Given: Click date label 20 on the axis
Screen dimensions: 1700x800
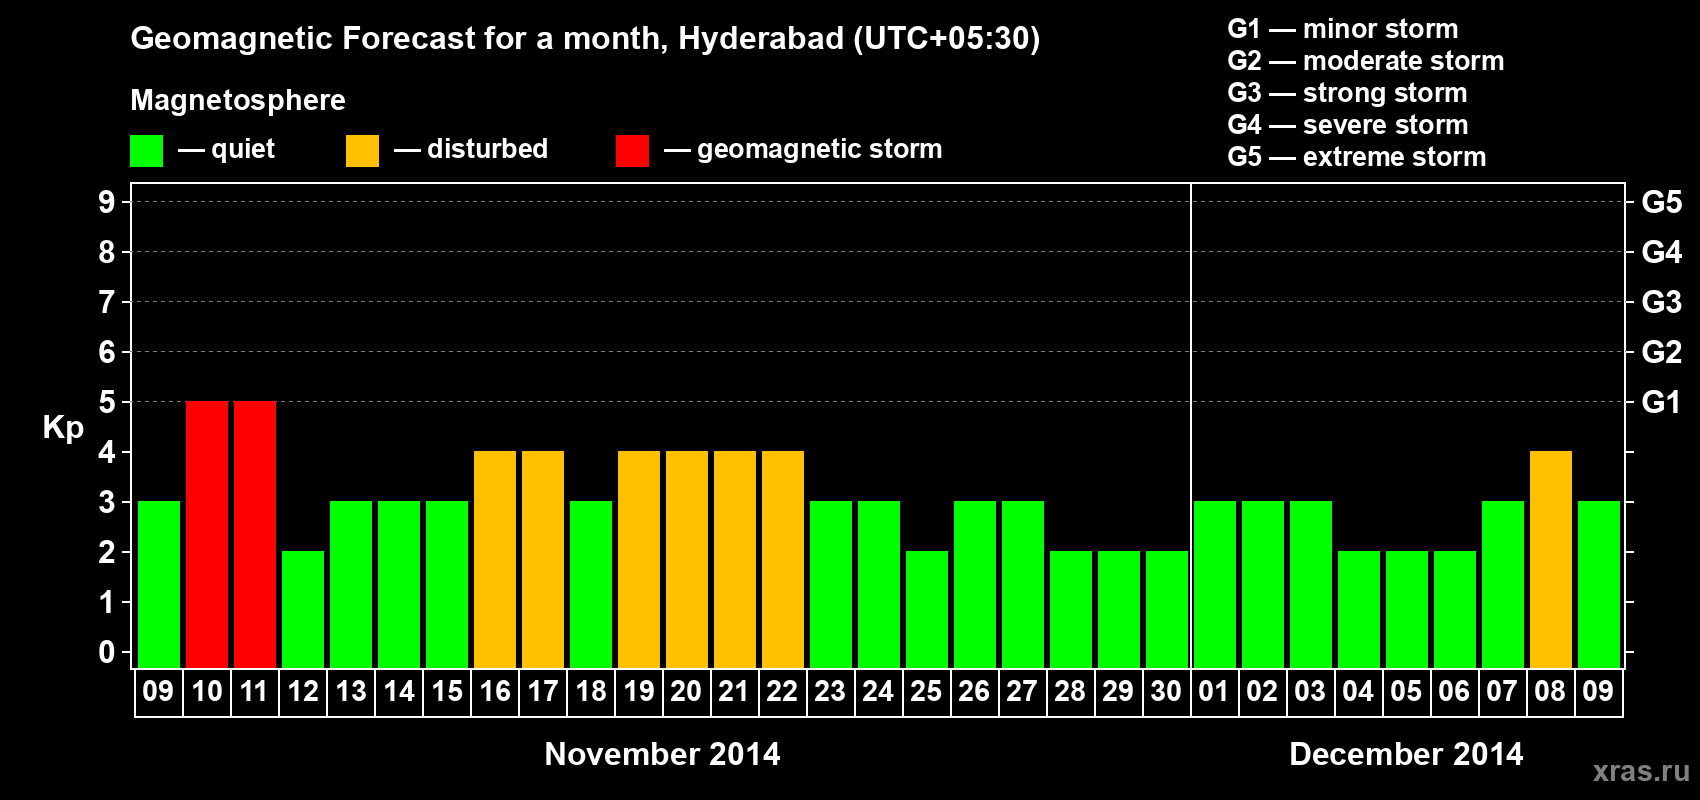Looking at the screenshot, I should coord(686,692).
